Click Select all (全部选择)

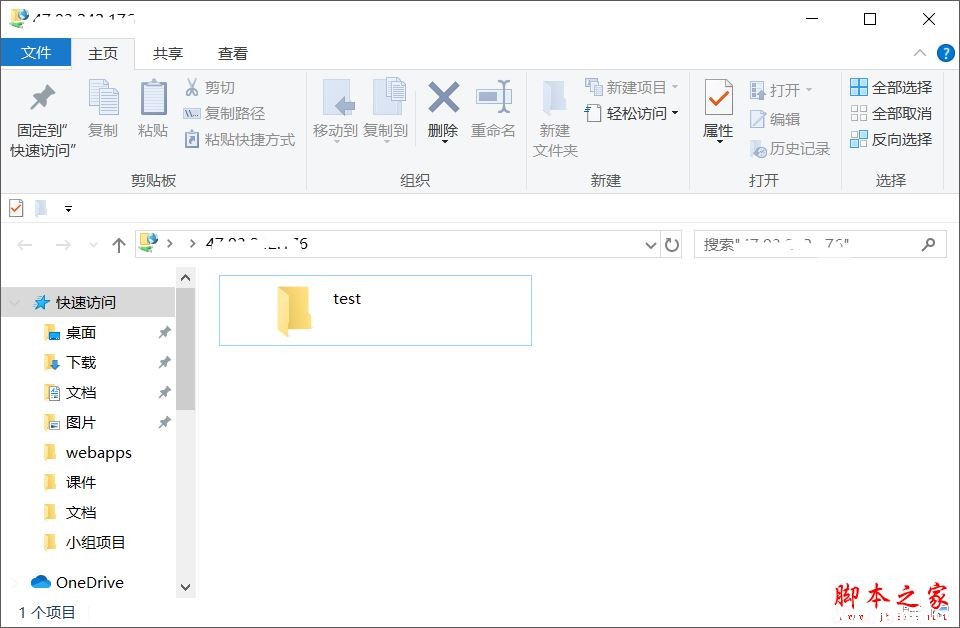pyautogui.click(x=891, y=88)
